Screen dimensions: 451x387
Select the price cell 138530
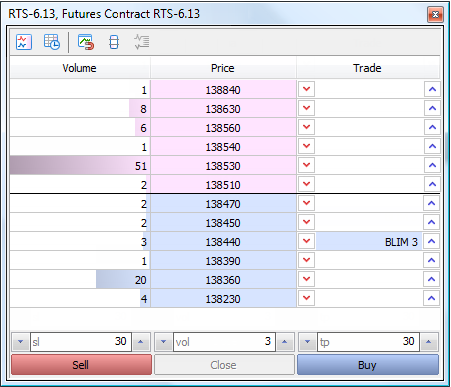click(223, 166)
